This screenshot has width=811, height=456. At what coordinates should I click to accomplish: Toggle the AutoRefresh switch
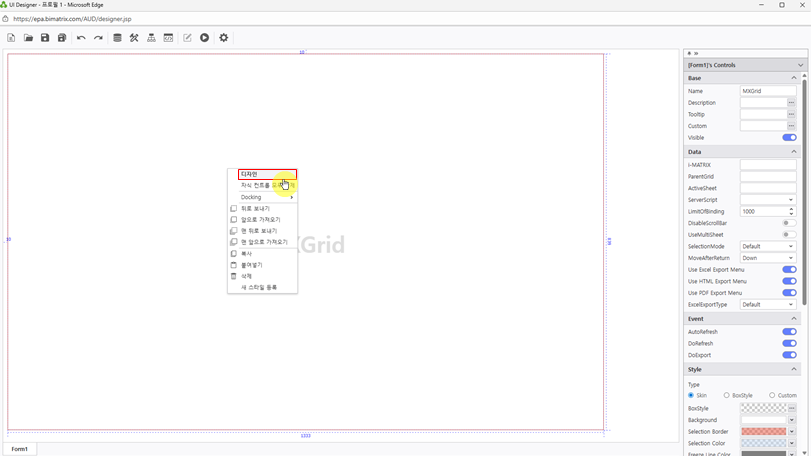(789, 332)
